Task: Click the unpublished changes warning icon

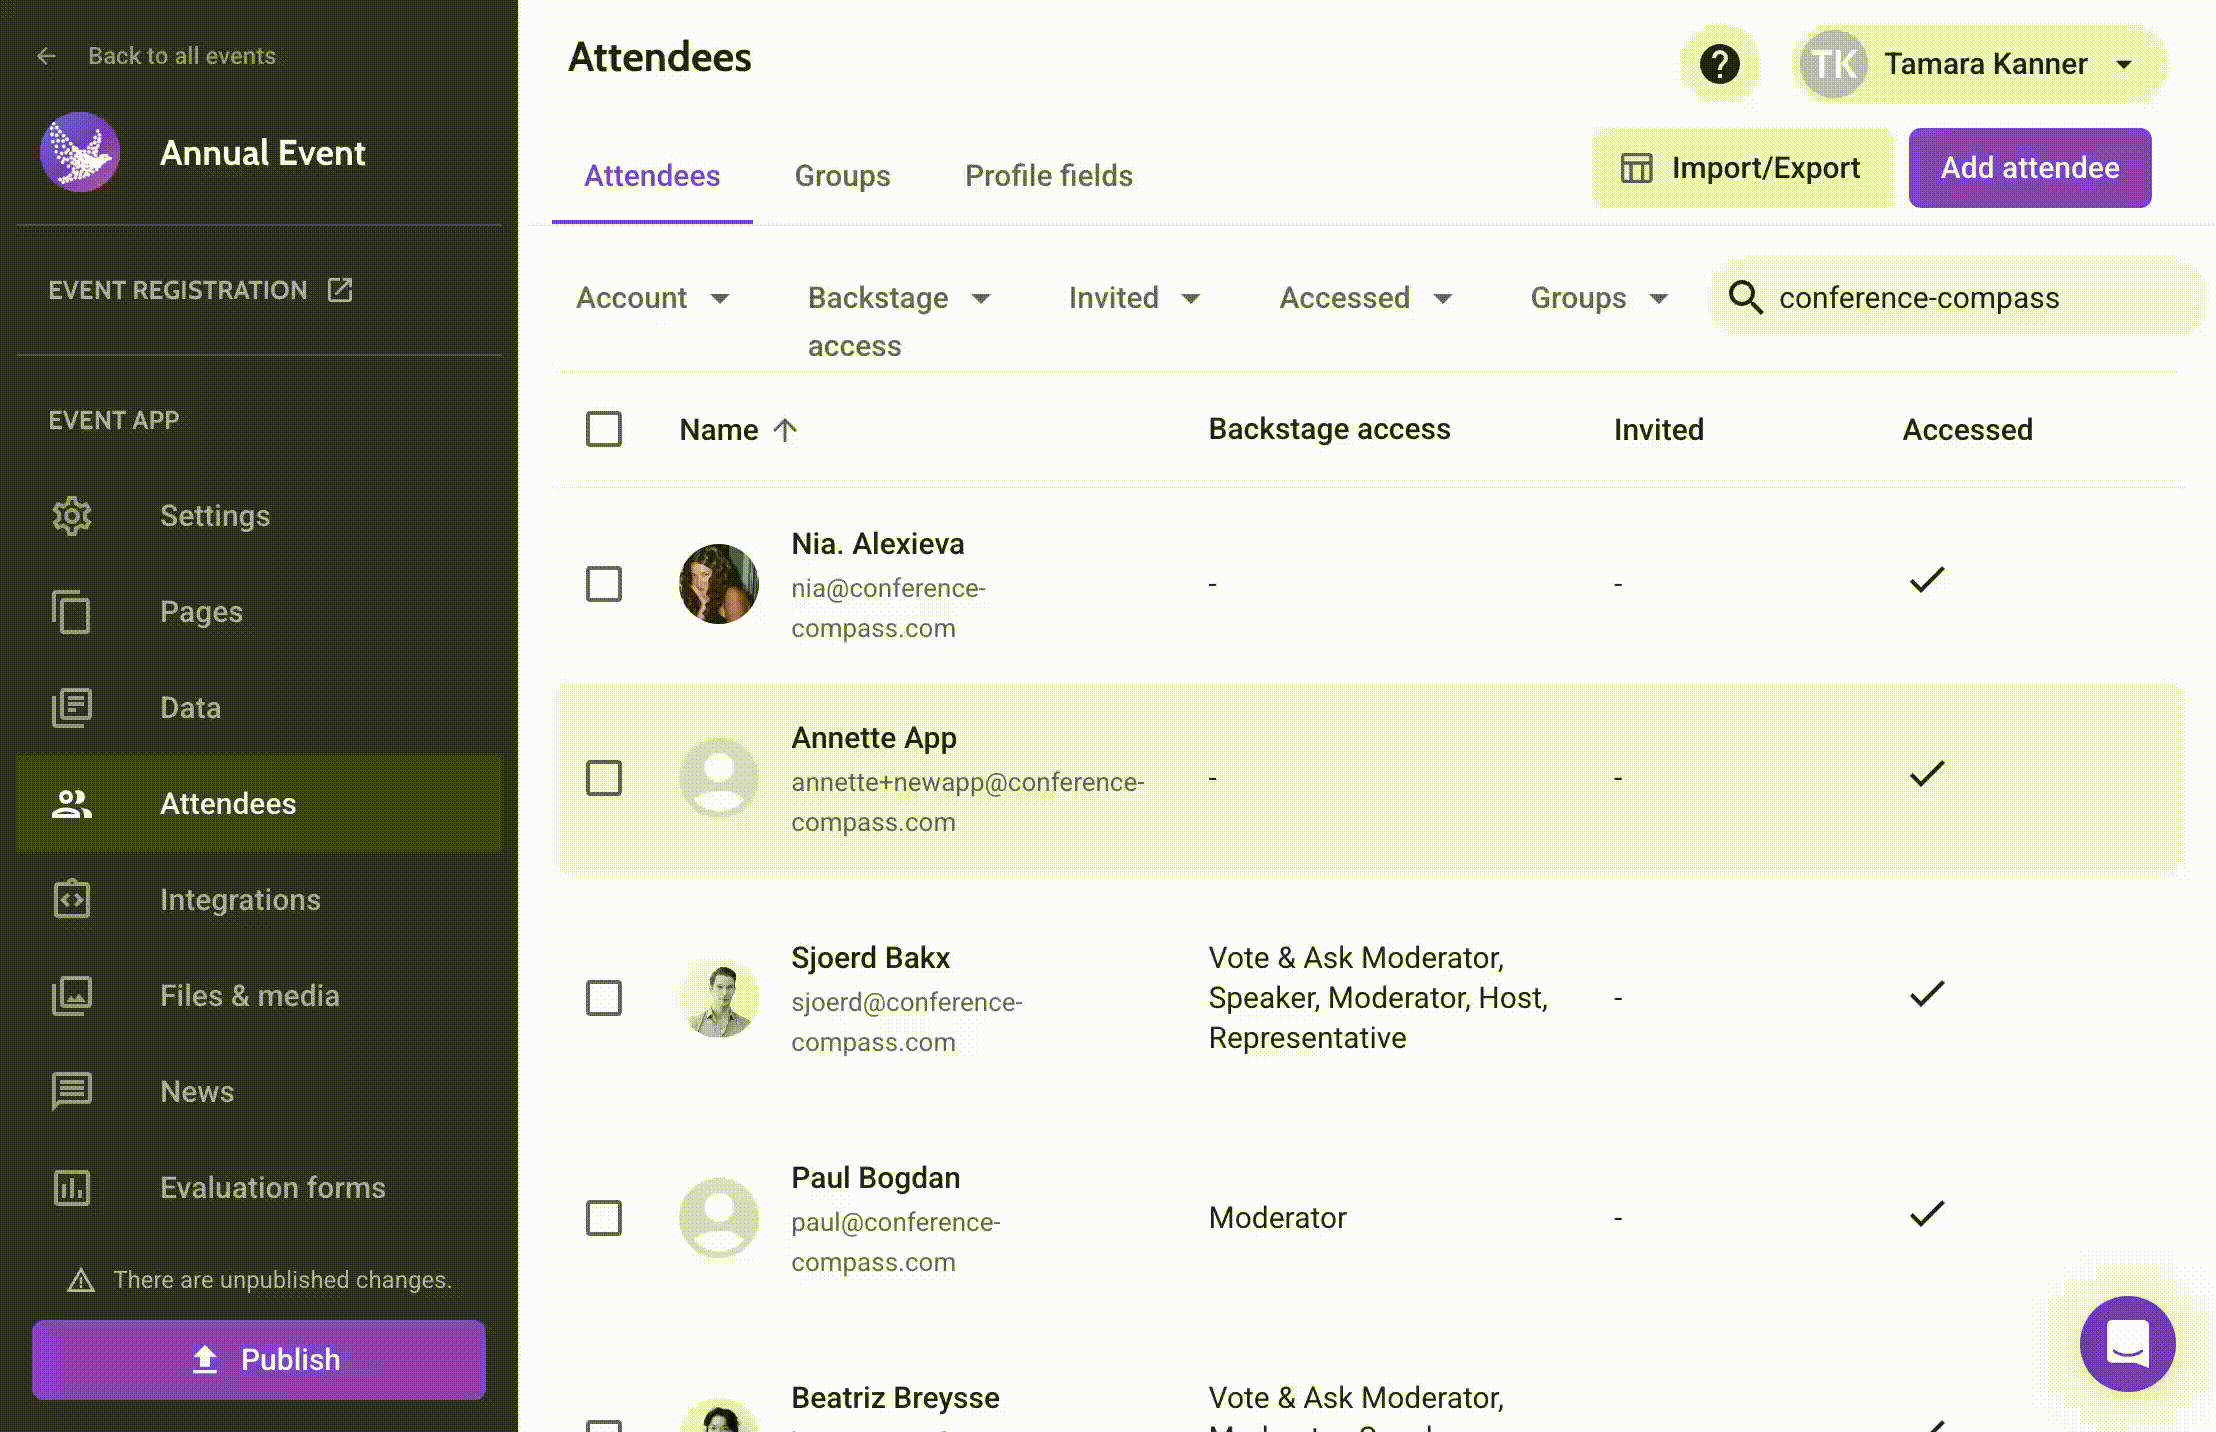Action: (x=81, y=1280)
